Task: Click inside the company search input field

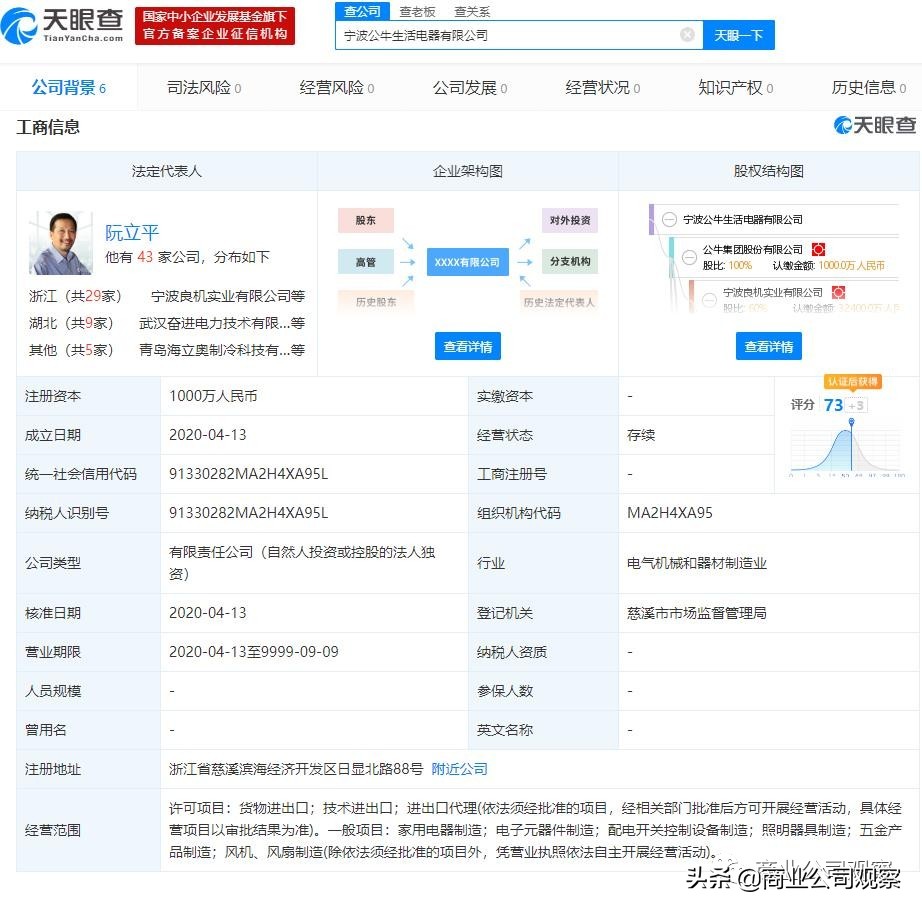Action: coord(500,34)
